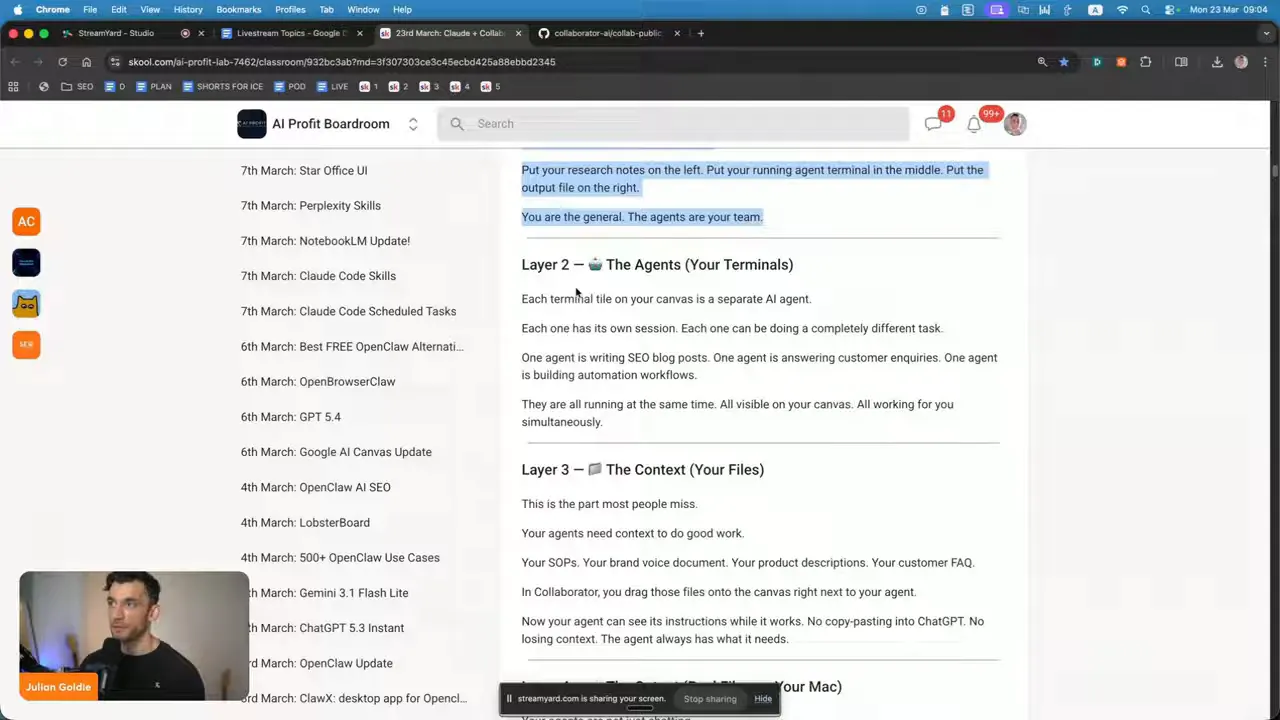
Task: Click the Julian Goldie webcam thumbnail
Action: coord(134,636)
